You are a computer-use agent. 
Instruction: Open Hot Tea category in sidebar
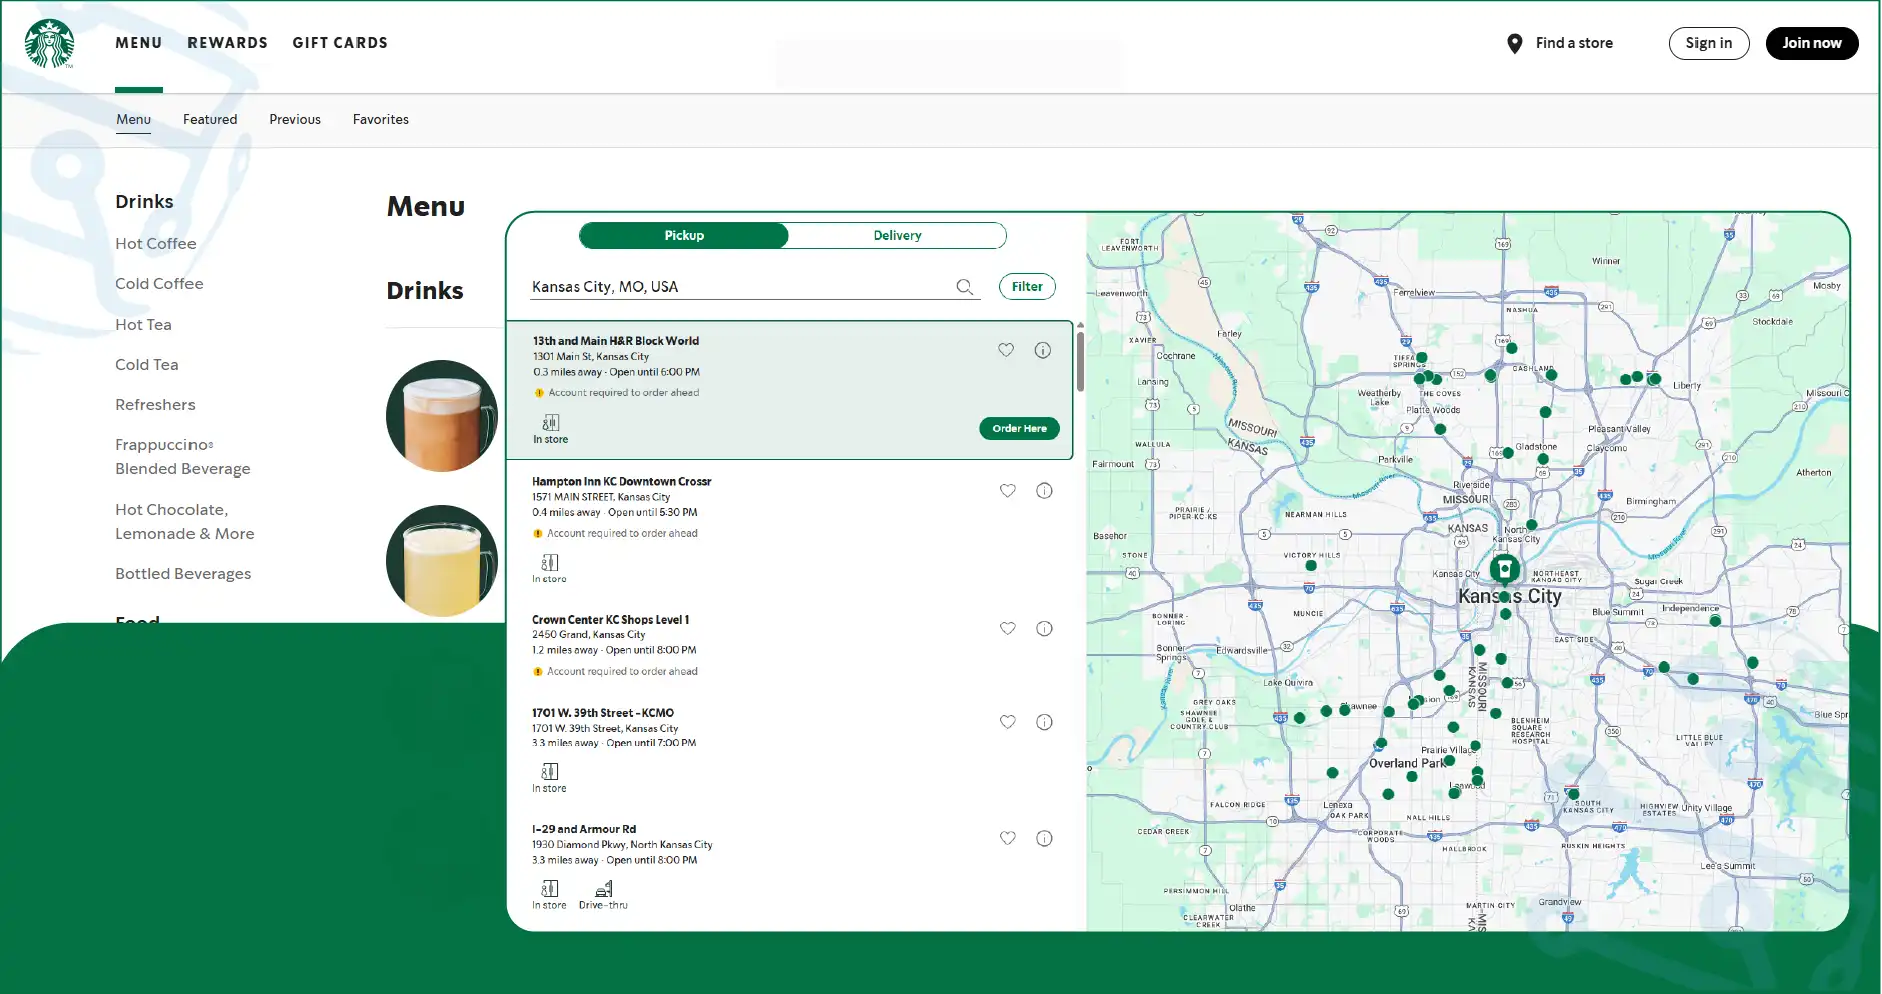(143, 325)
